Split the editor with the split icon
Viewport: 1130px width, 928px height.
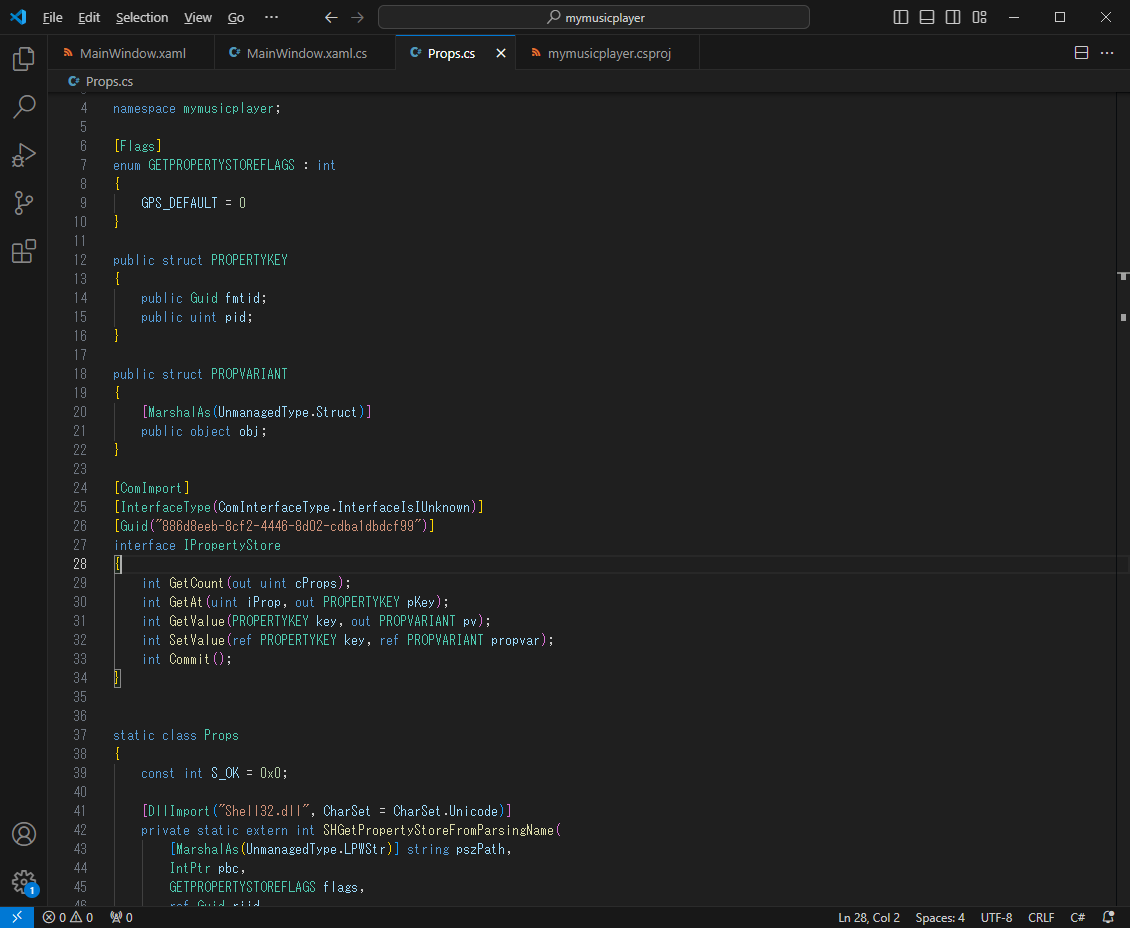pyautogui.click(x=1081, y=53)
